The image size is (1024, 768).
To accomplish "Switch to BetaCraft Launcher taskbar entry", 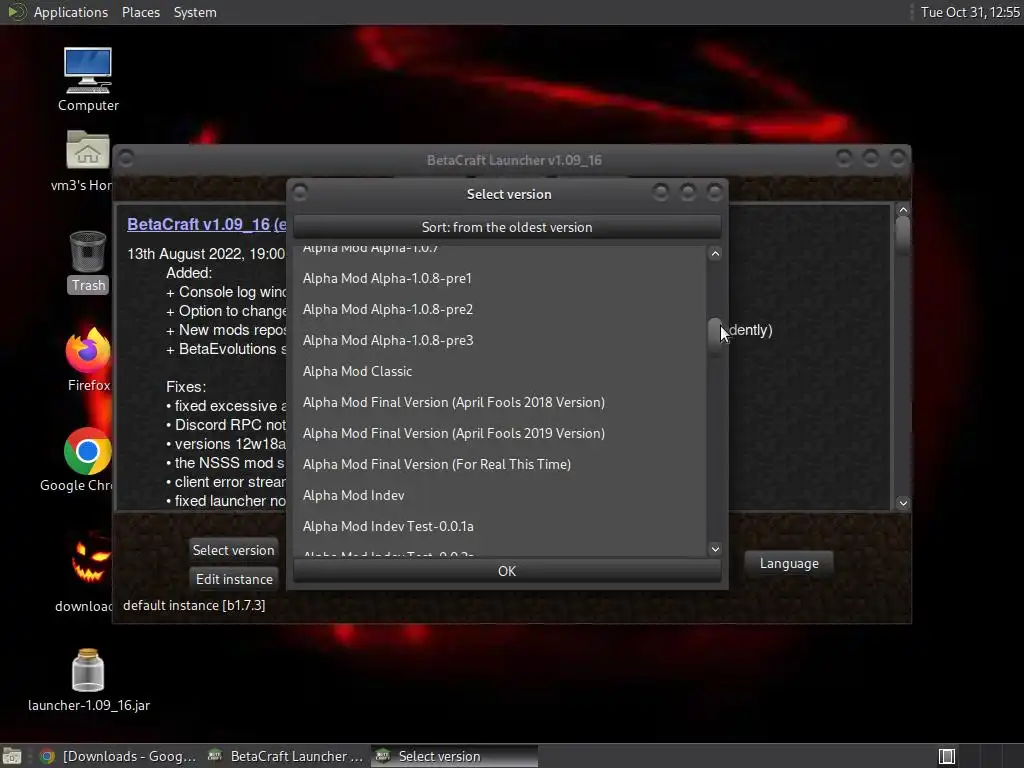I will (285, 756).
